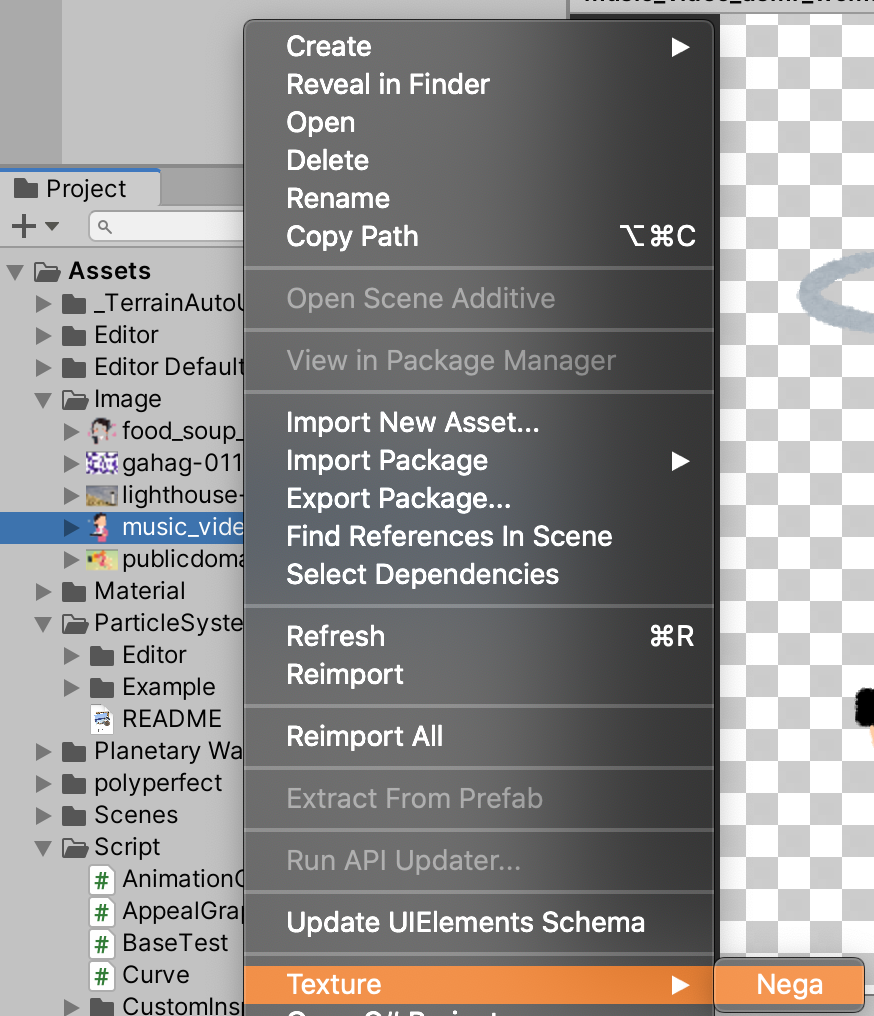Expand the Planetary Wa folder arrow
This screenshot has width=874, height=1016.
coord(43,752)
